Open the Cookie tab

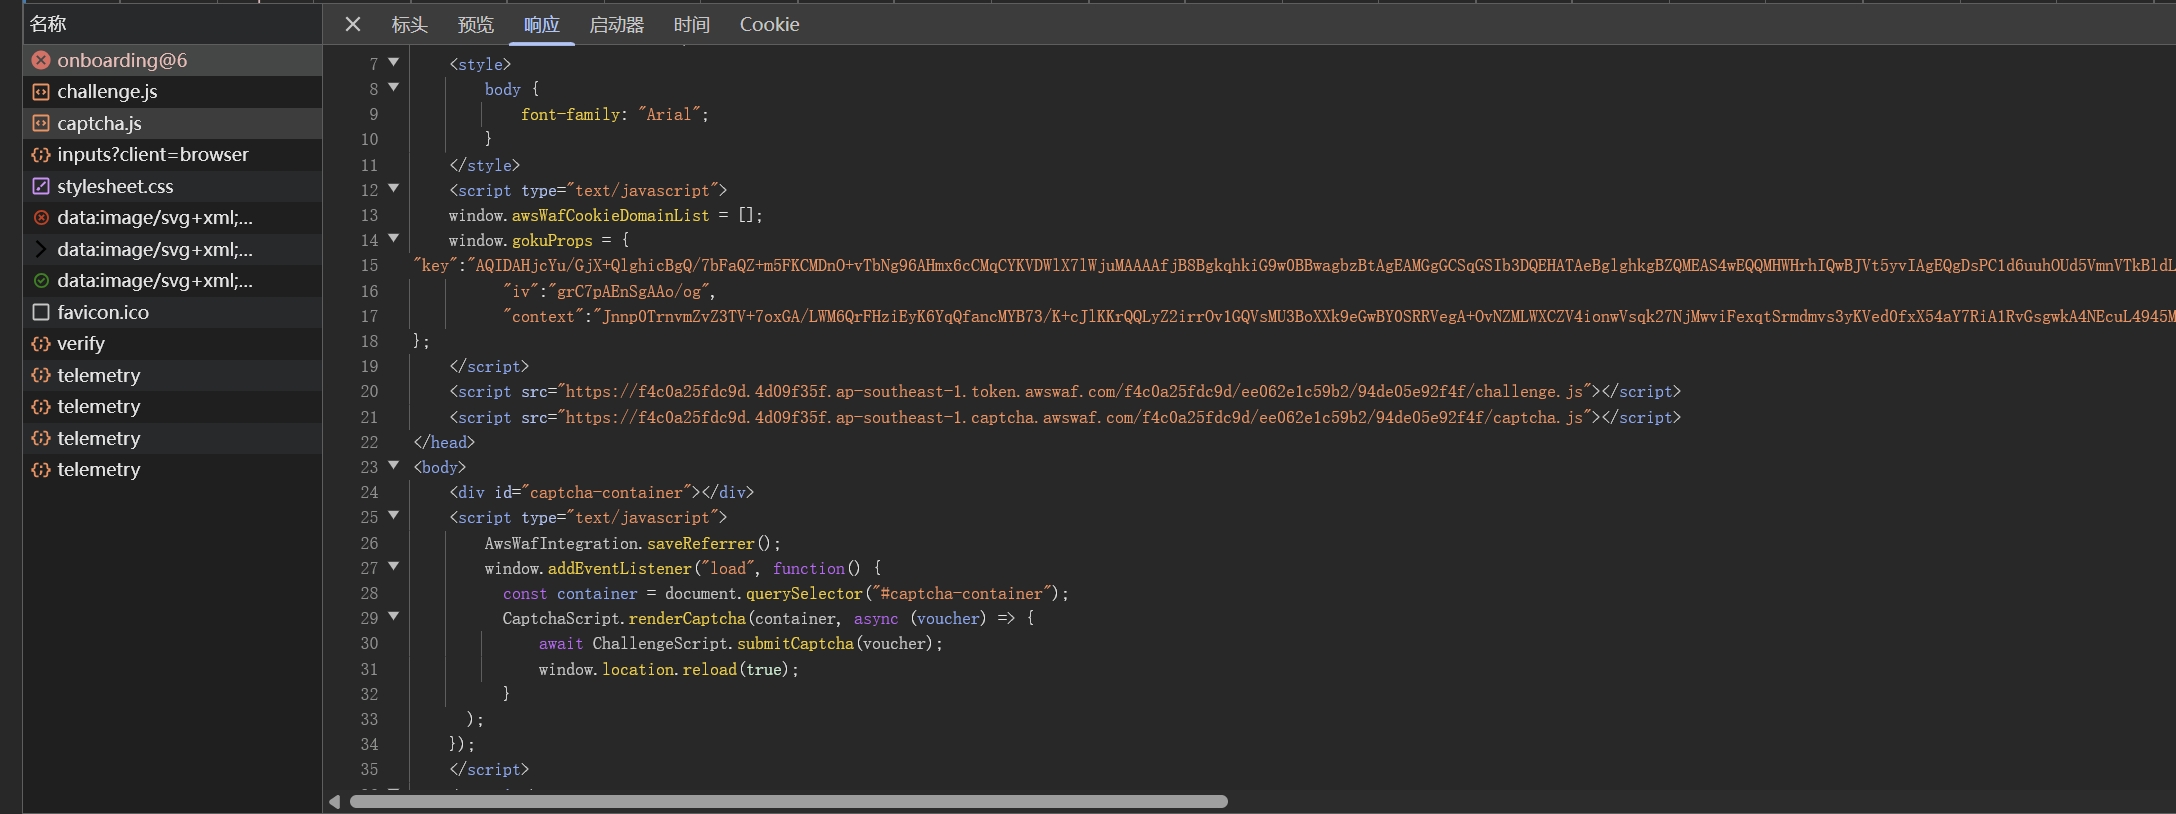(x=769, y=24)
